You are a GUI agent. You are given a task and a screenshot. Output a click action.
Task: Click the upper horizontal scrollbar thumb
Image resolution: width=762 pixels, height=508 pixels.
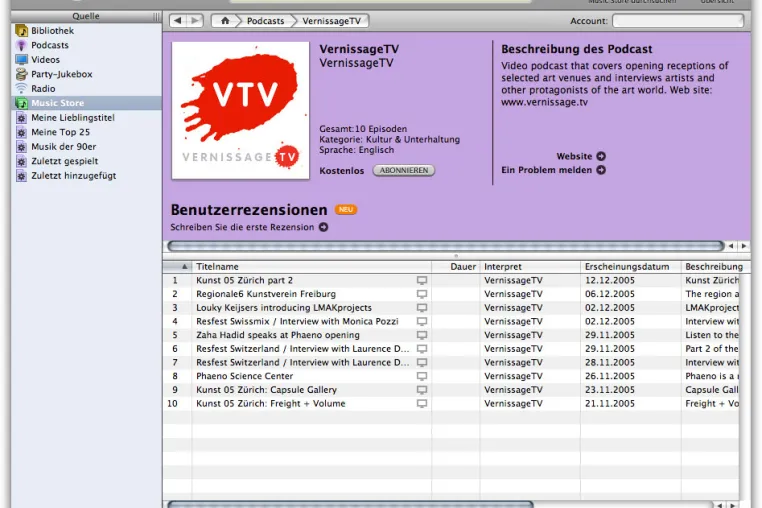(x=446, y=246)
